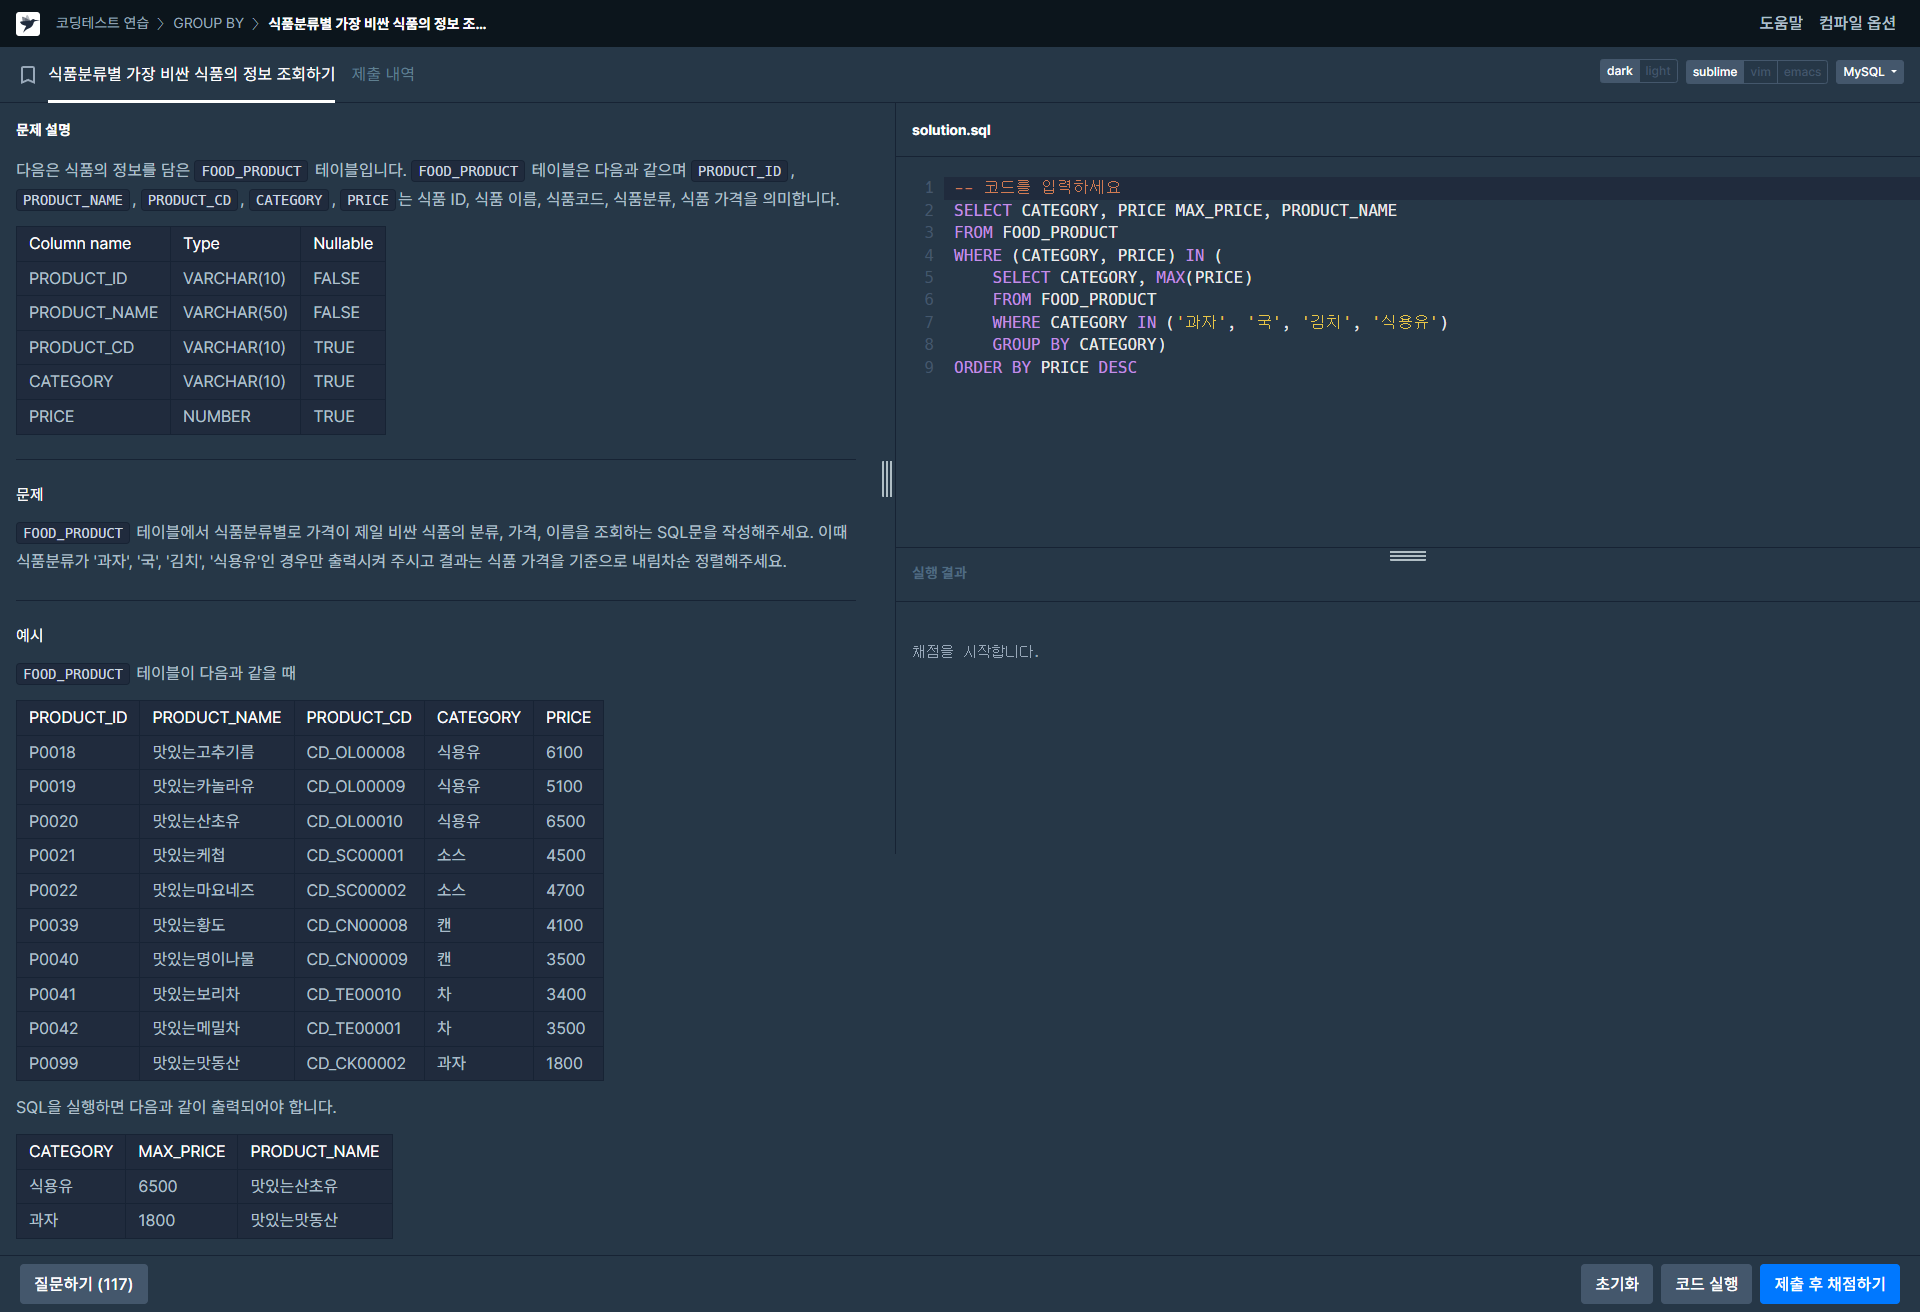
Task: Select sublime keymap mode
Action: coord(1714,72)
